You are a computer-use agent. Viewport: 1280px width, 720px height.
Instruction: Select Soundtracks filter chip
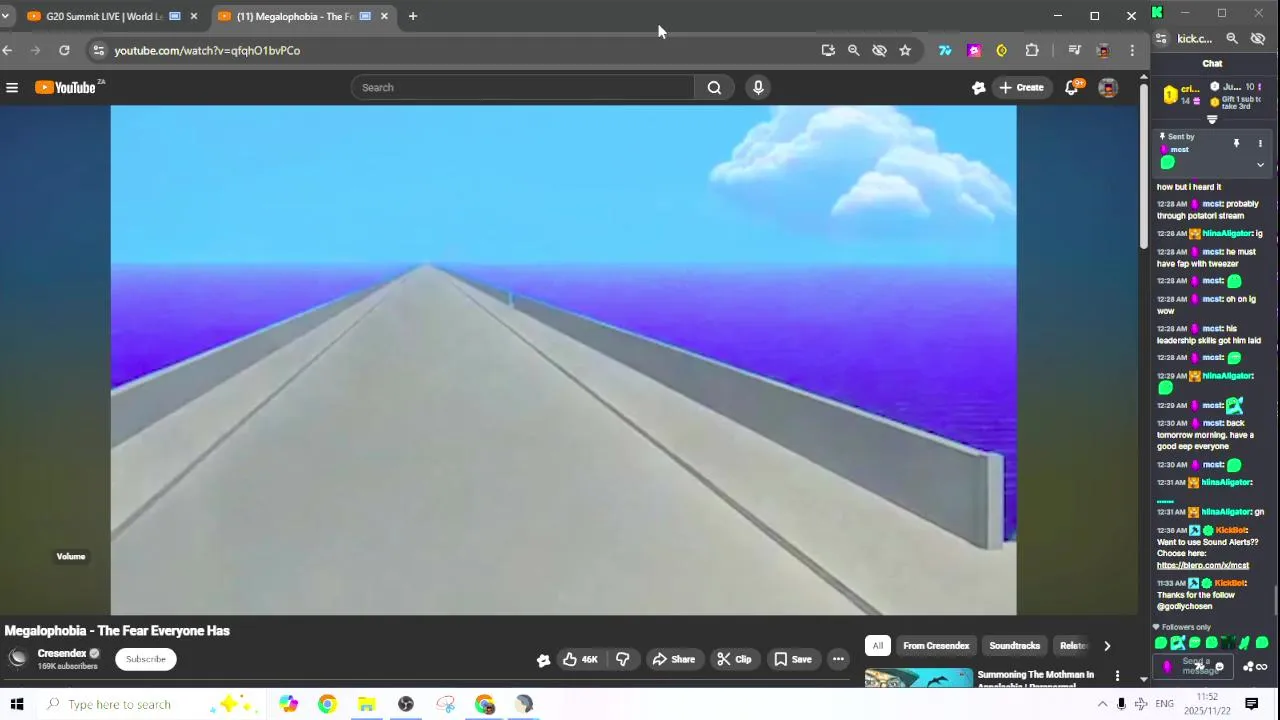[1014, 646]
